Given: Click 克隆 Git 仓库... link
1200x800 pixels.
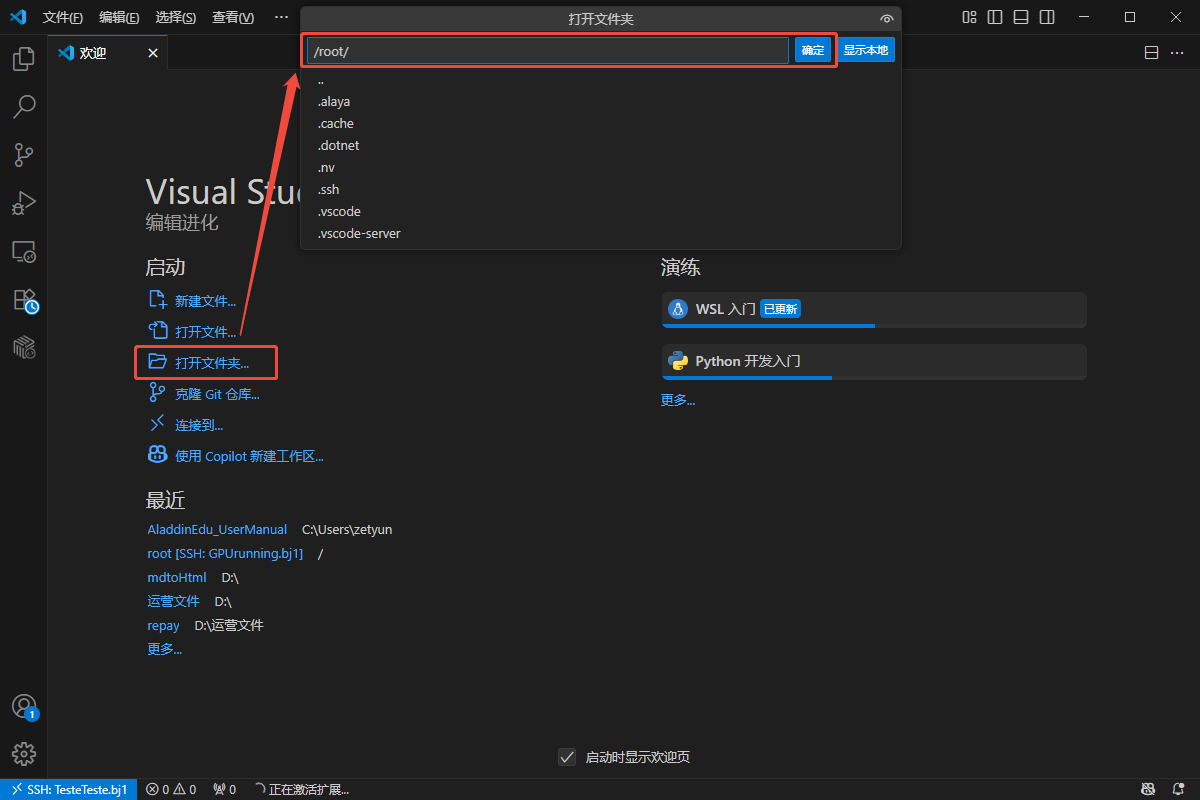Looking at the screenshot, I should (203, 394).
